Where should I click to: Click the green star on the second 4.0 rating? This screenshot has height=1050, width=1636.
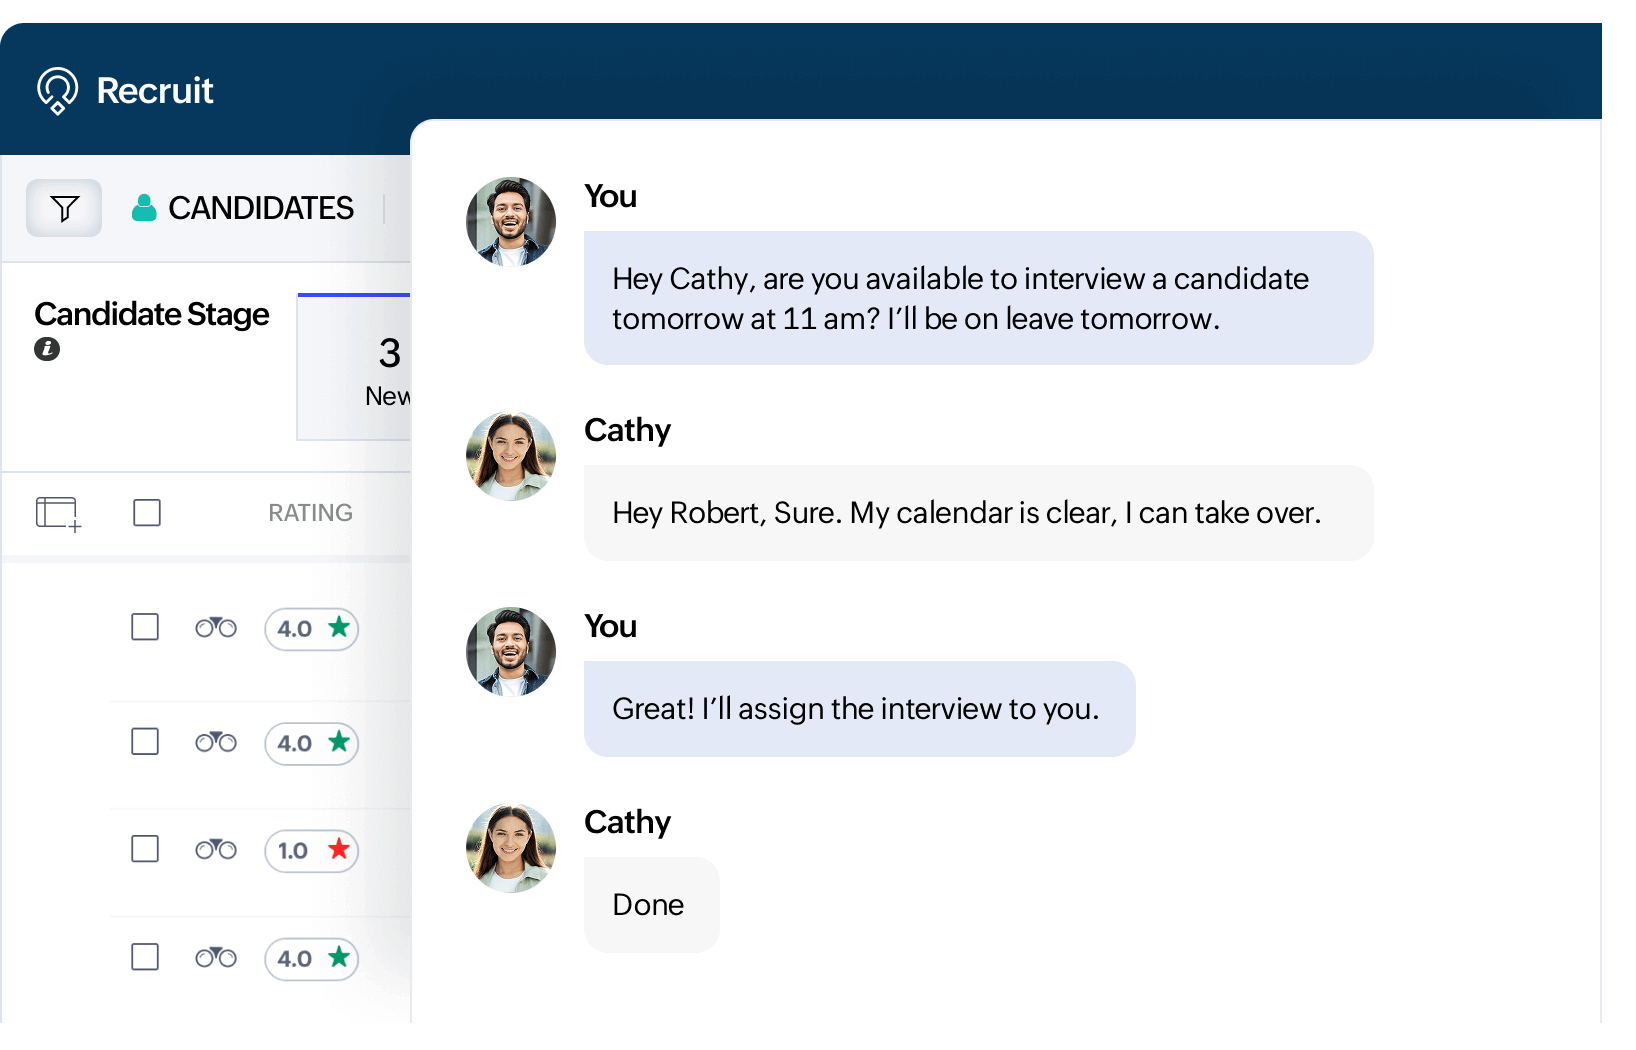339,743
